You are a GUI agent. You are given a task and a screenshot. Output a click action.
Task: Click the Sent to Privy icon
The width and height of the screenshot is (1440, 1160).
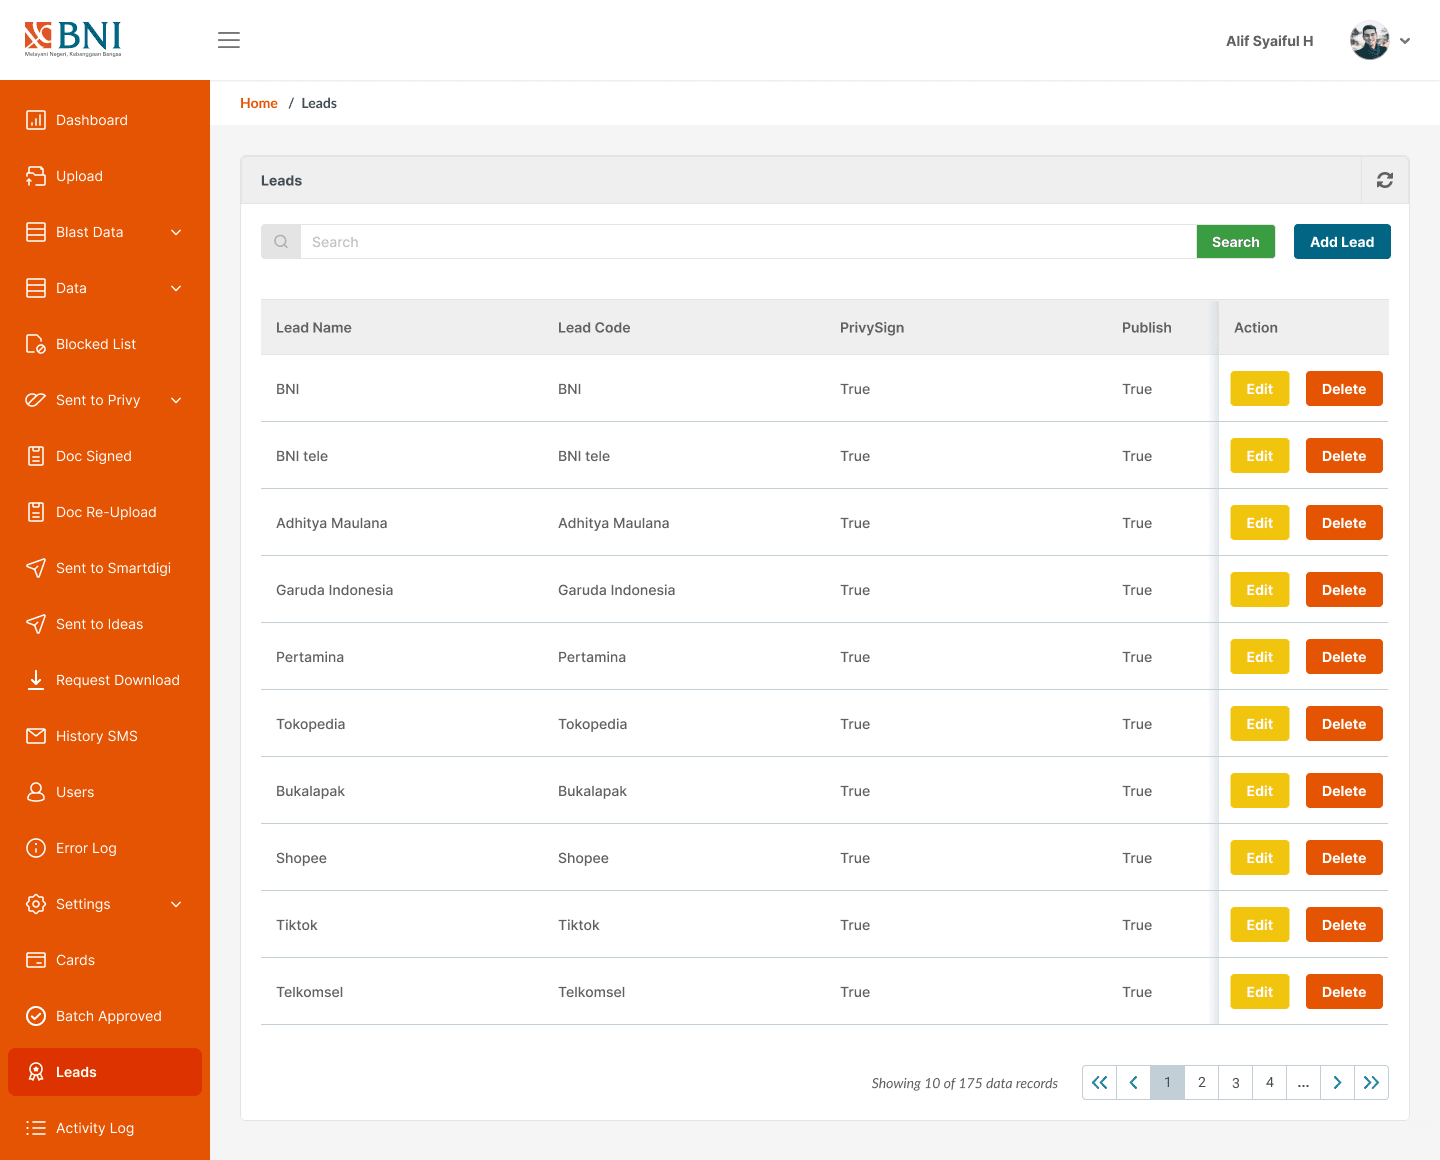(x=36, y=400)
